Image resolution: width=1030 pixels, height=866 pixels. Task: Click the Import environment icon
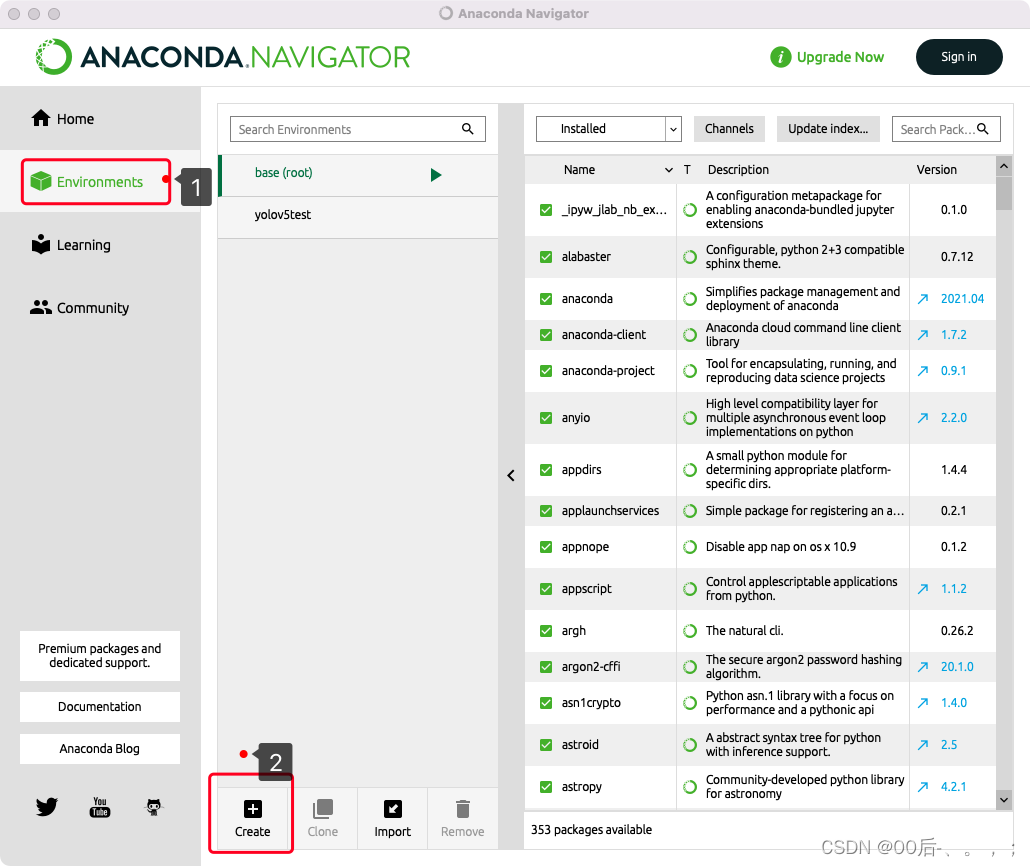click(393, 809)
